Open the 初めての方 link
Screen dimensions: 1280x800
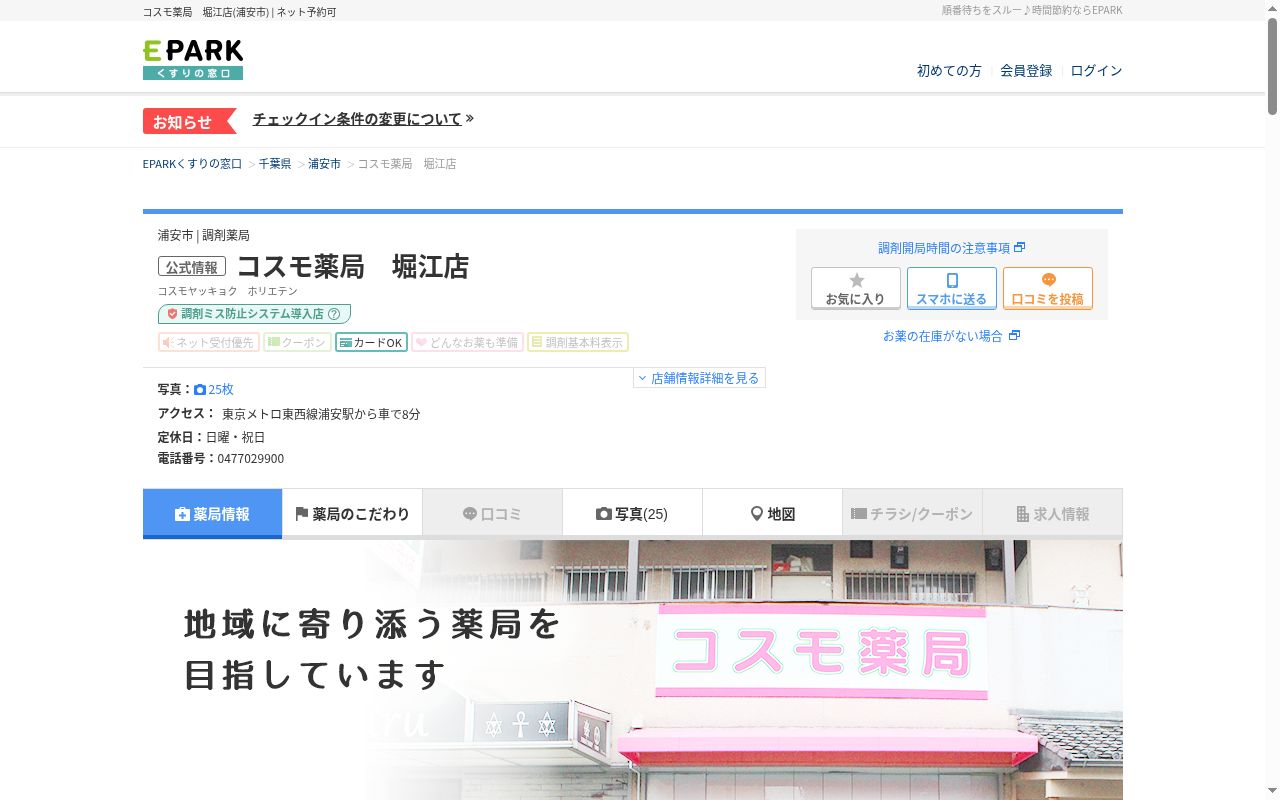coord(949,71)
